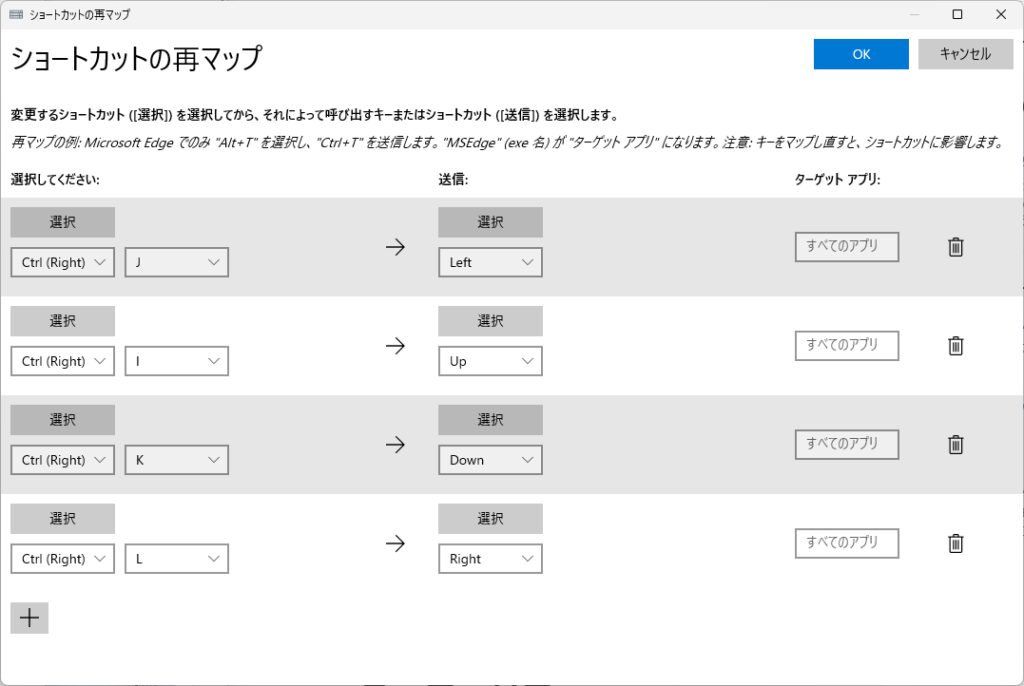Maximize the ショートカットの再マップ window

[x=957, y=14]
